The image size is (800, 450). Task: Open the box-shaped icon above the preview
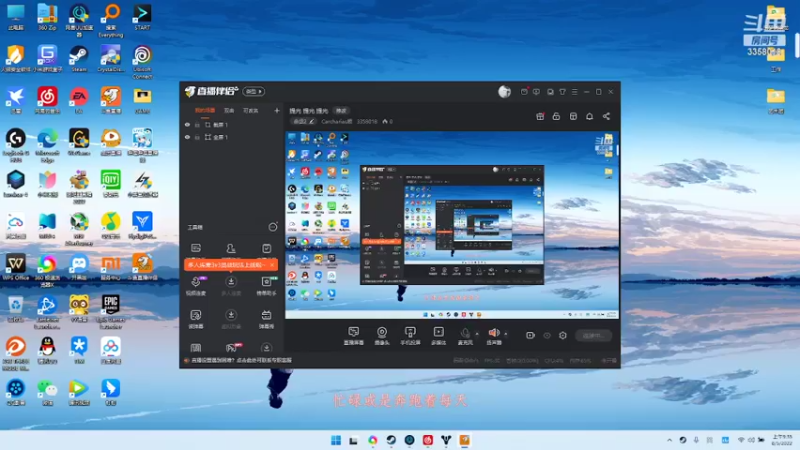coord(573,116)
